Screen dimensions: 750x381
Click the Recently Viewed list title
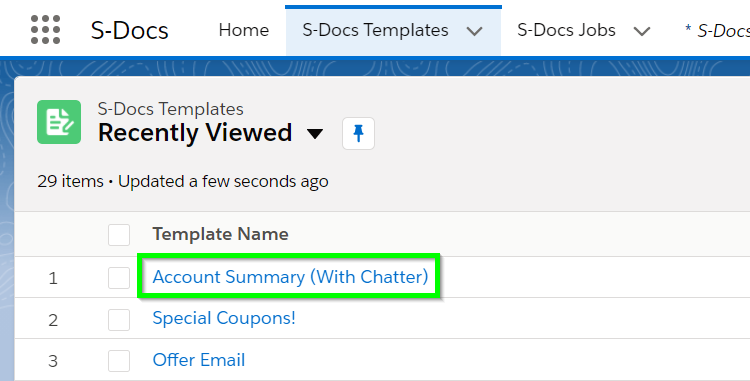[195, 132]
